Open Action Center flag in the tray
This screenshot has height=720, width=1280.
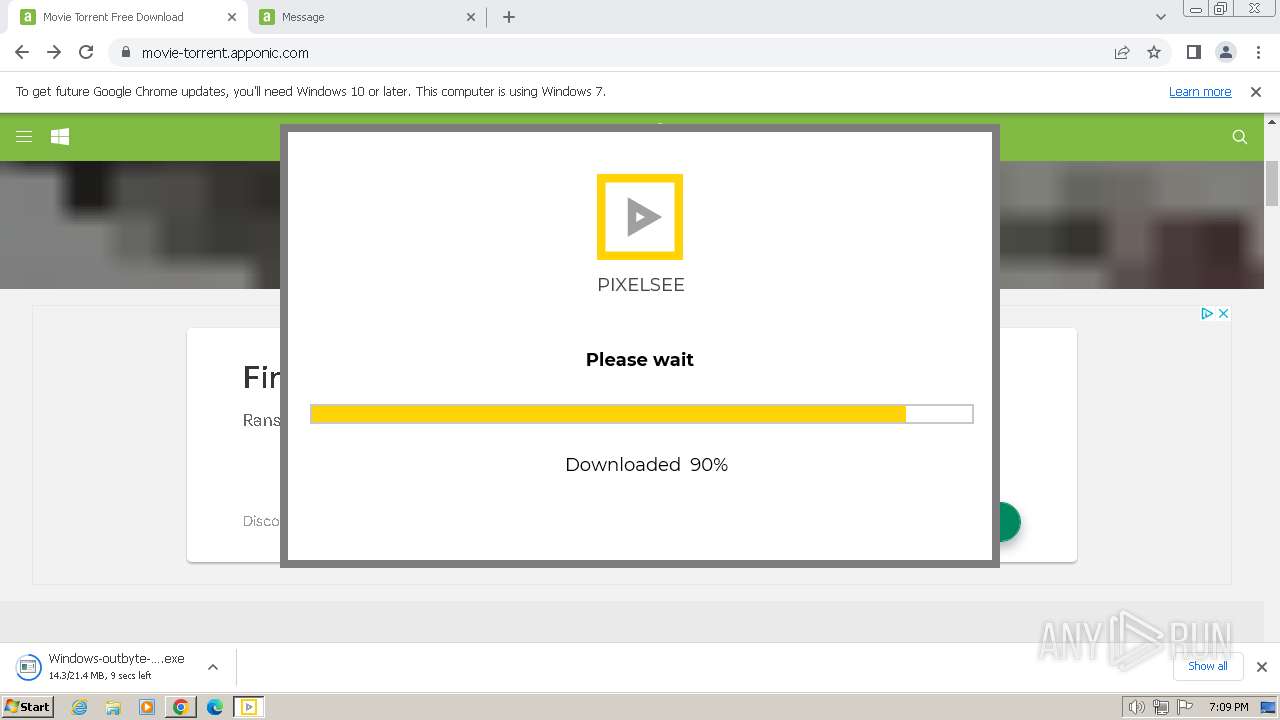tap(1185, 707)
